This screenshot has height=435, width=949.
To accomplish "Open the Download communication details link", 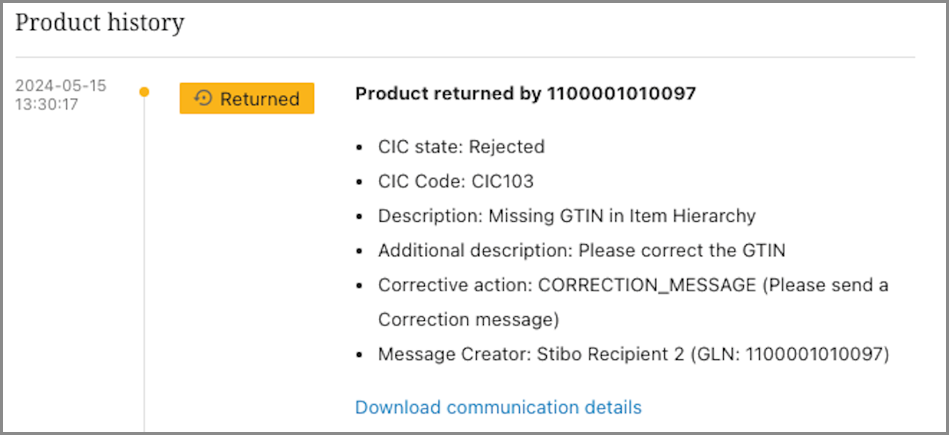I will (x=498, y=407).
